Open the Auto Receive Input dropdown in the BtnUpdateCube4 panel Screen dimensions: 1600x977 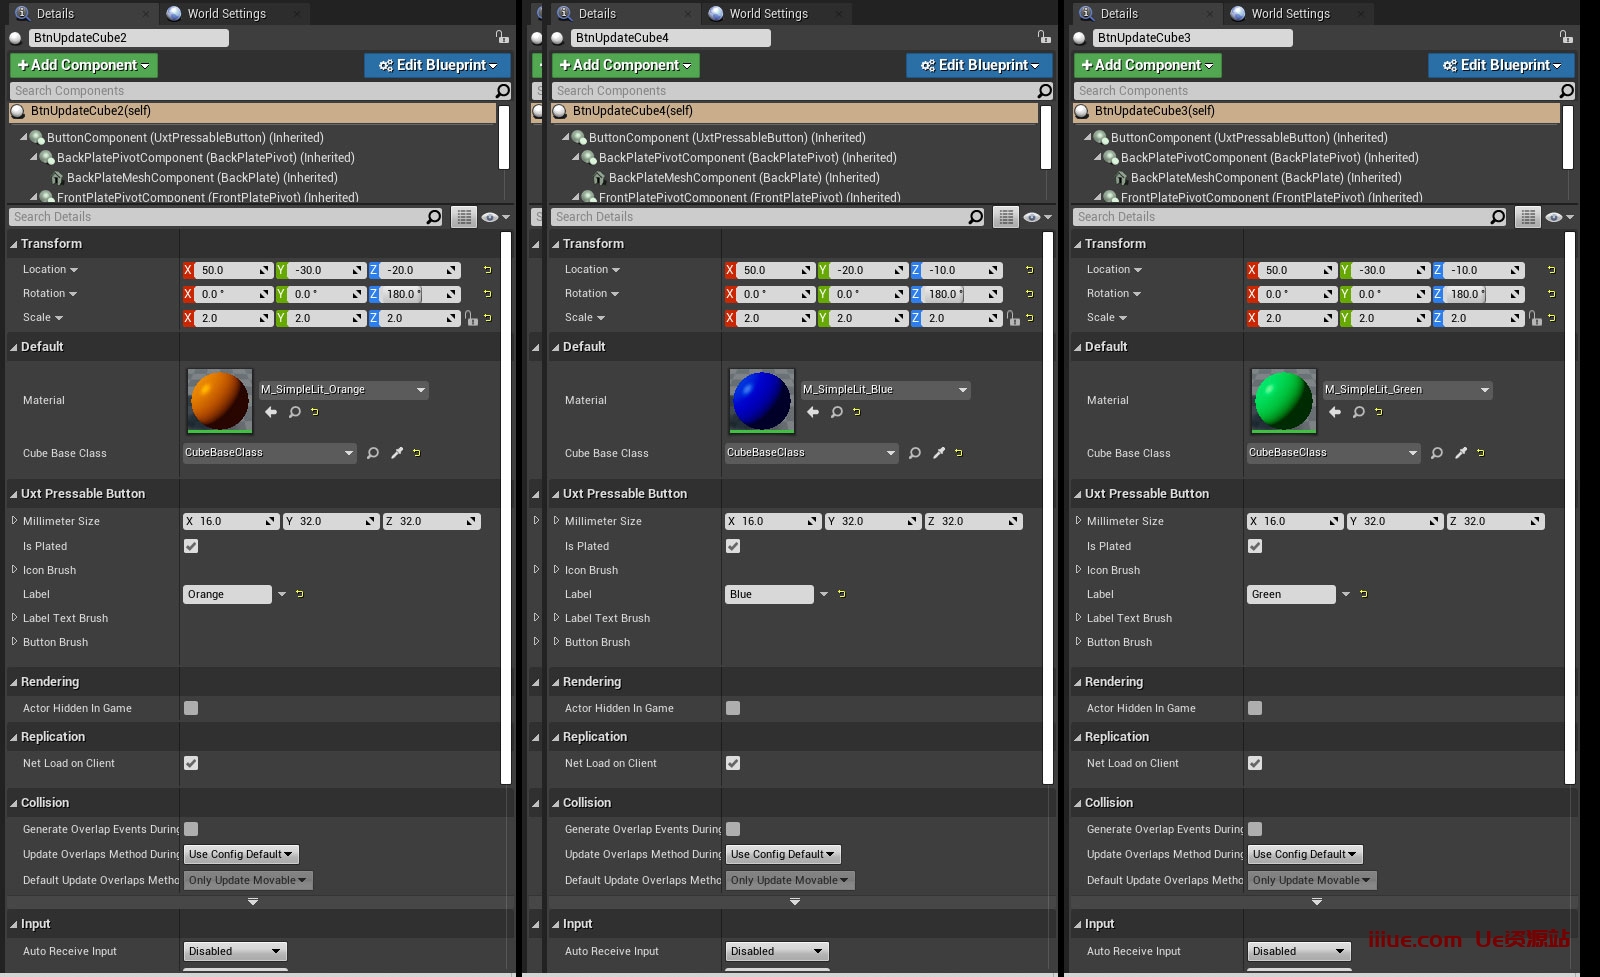click(777, 951)
